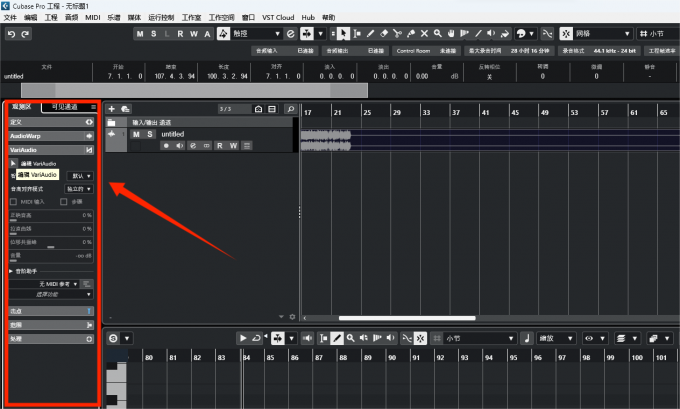The height and width of the screenshot is (409, 680).
Task: Select the Object Selection arrow tool
Action: pos(343,33)
